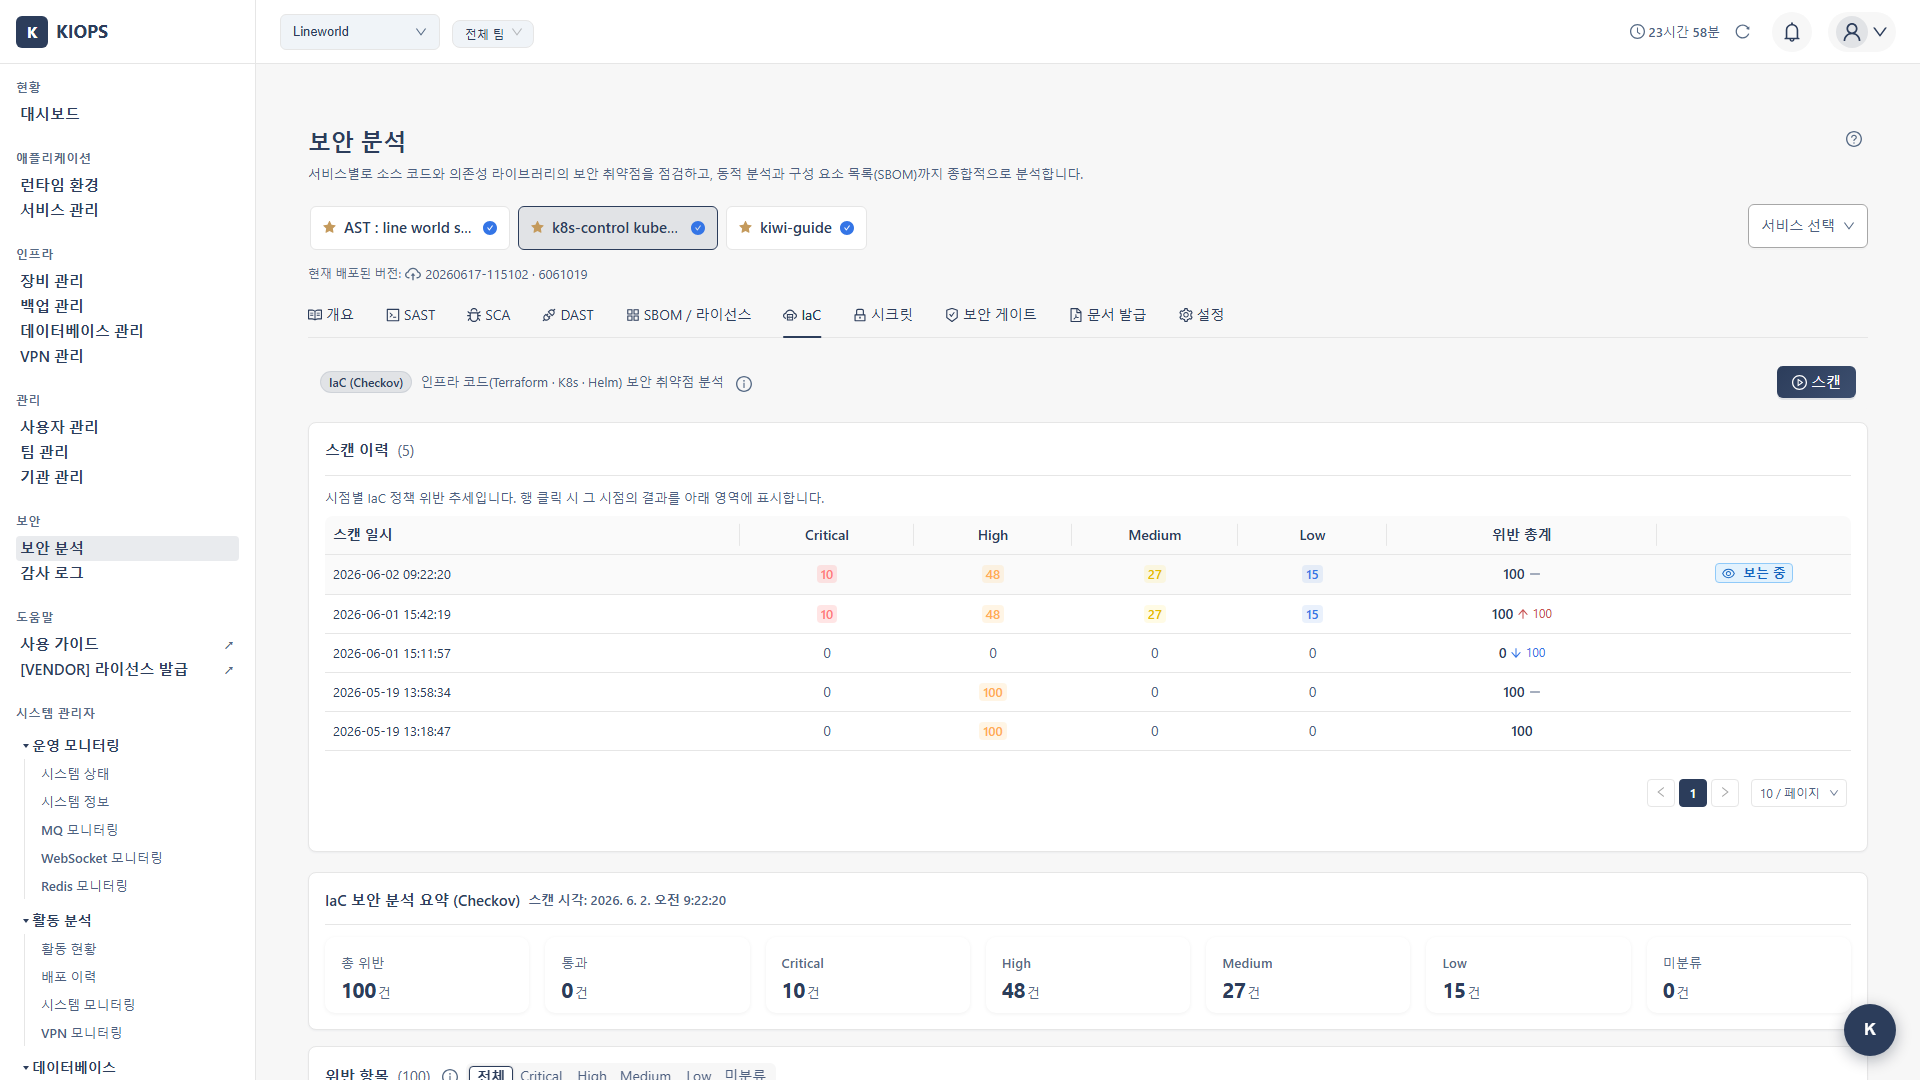1920x1080 pixels.
Task: Click the IaC description info icon
Action: click(x=744, y=384)
